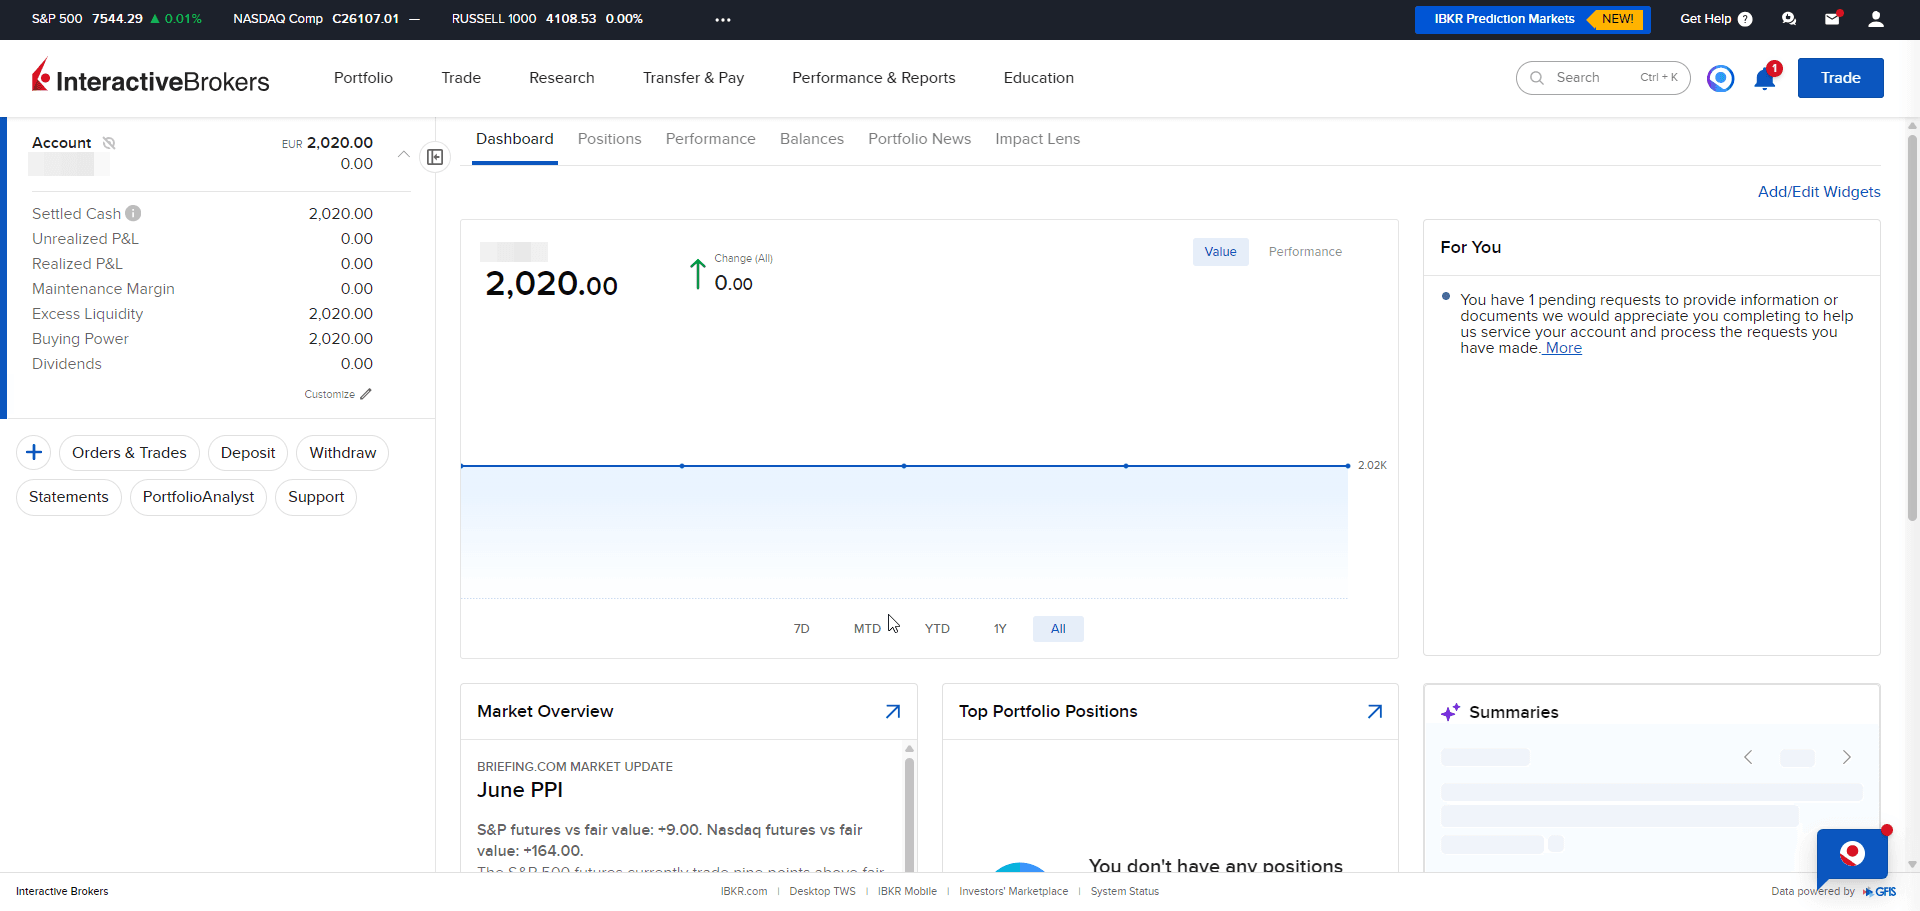1920x911 pixels.
Task: Open the blue circular IBKR assistant icon
Action: click(1720, 78)
